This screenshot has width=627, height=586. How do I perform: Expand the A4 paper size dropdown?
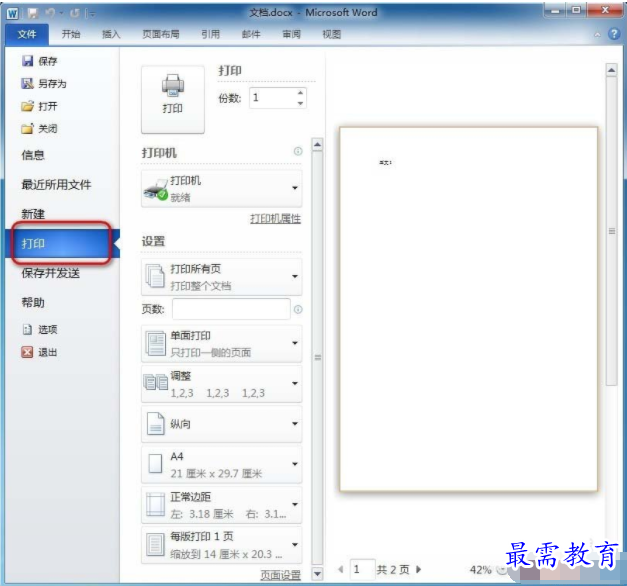click(x=222, y=464)
